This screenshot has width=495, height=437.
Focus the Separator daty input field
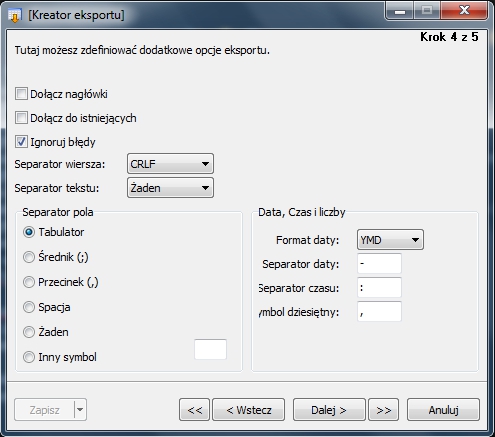click(x=379, y=264)
